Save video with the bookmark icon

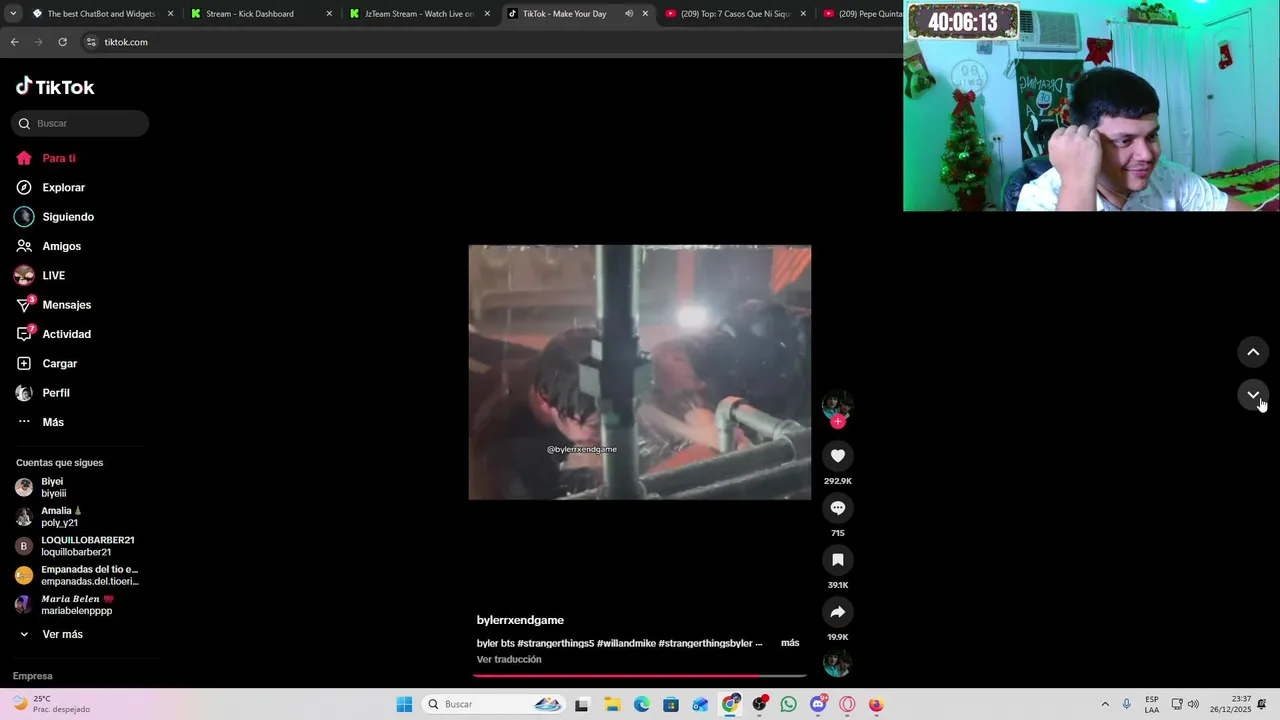pos(838,560)
